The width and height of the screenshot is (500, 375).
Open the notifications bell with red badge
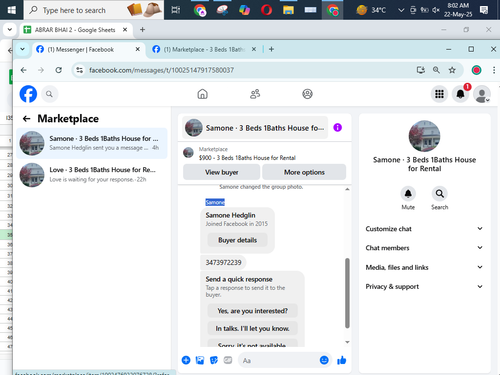461,94
